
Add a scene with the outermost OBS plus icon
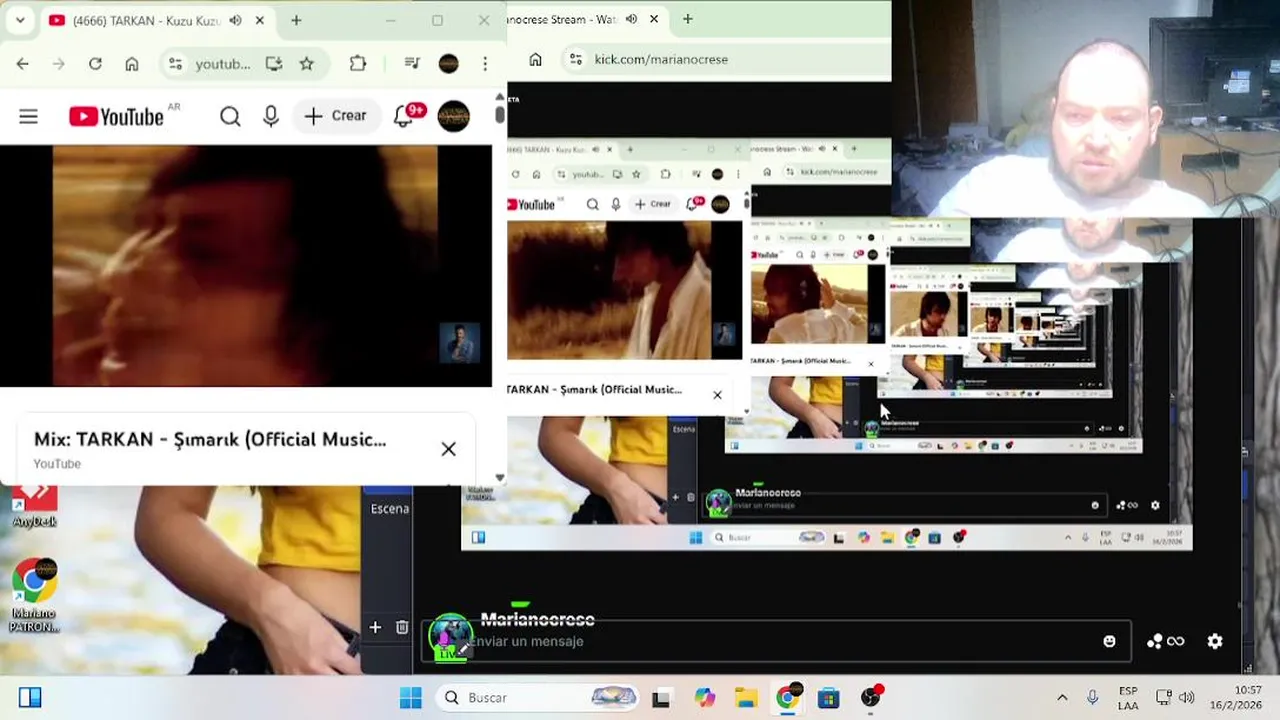click(375, 627)
